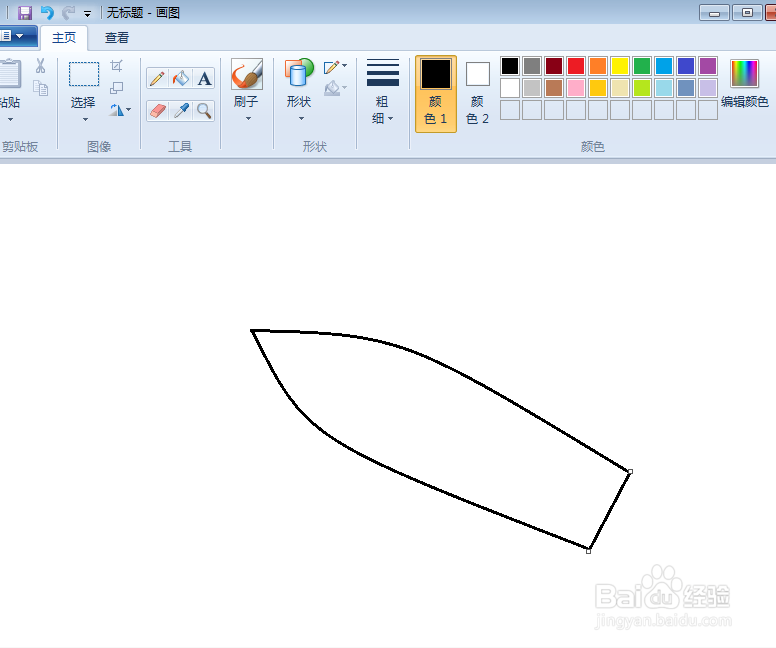This screenshot has height=648, width=776.
Task: Click the Resize image icon
Action: coord(116,88)
